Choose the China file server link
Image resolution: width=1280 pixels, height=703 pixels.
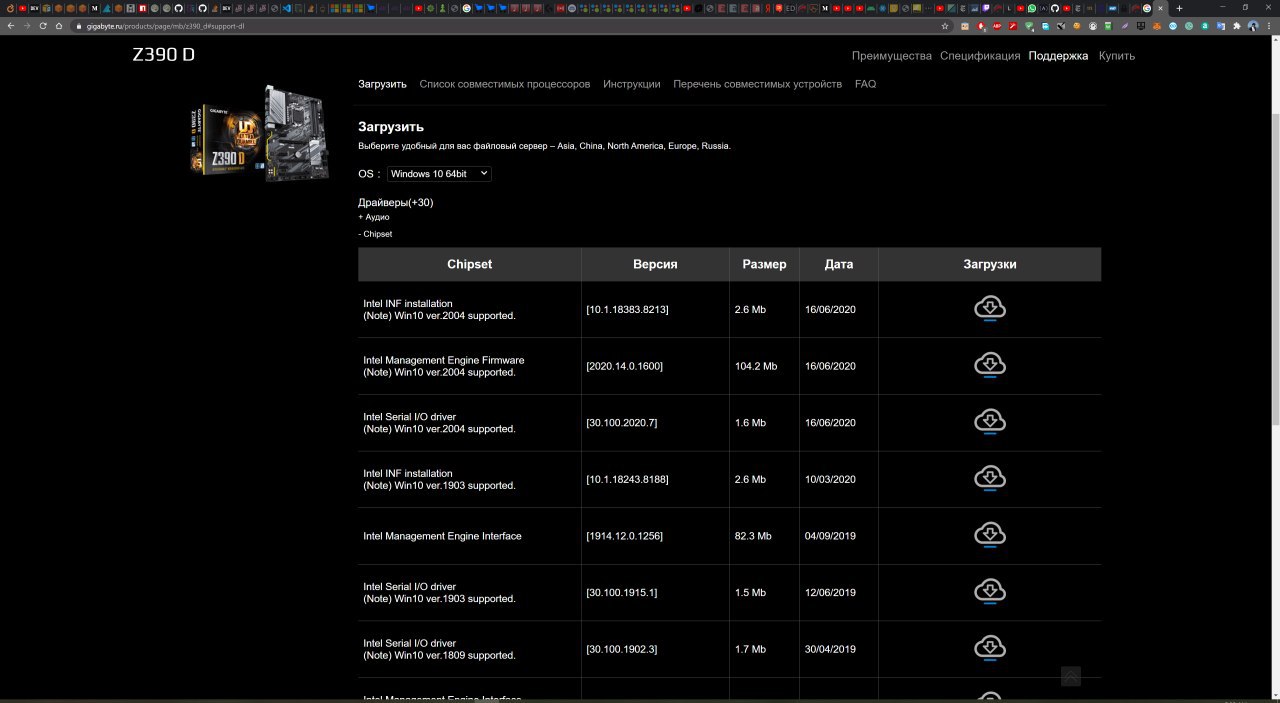[x=591, y=146]
